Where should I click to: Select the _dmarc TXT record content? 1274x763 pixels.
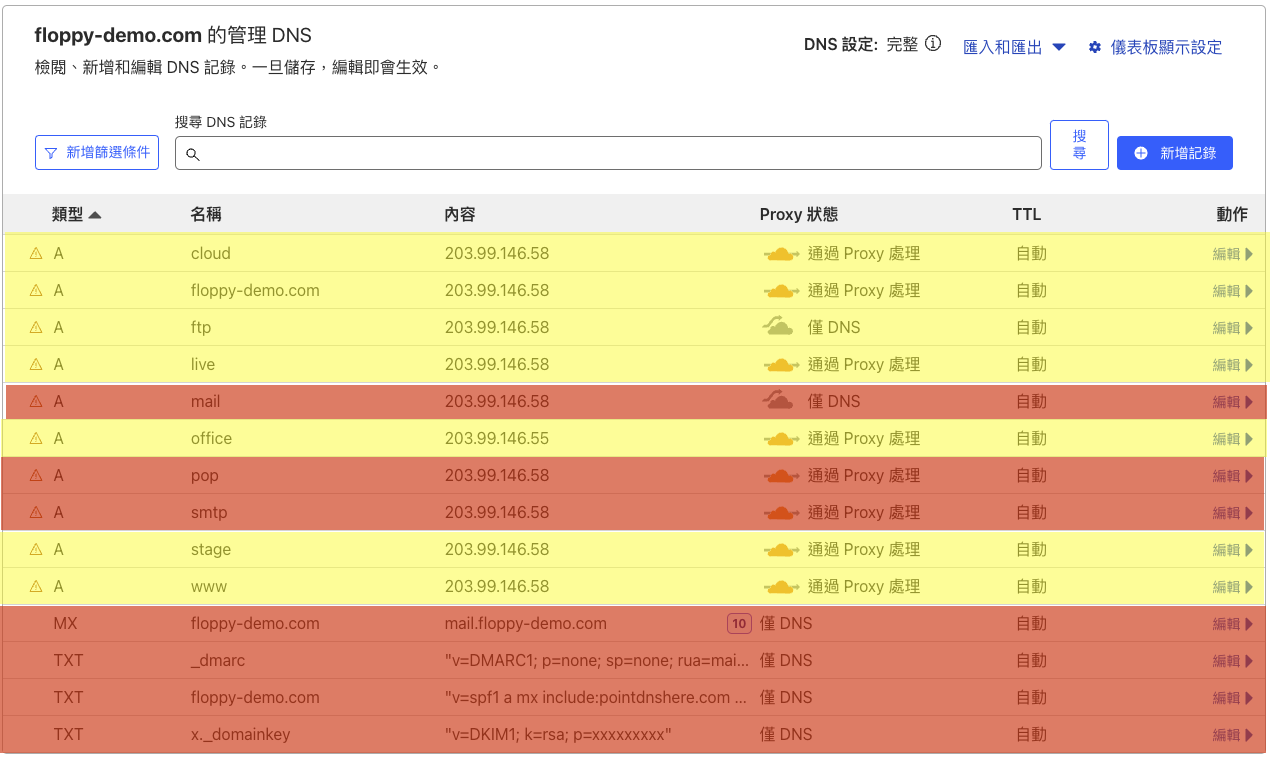(x=595, y=661)
